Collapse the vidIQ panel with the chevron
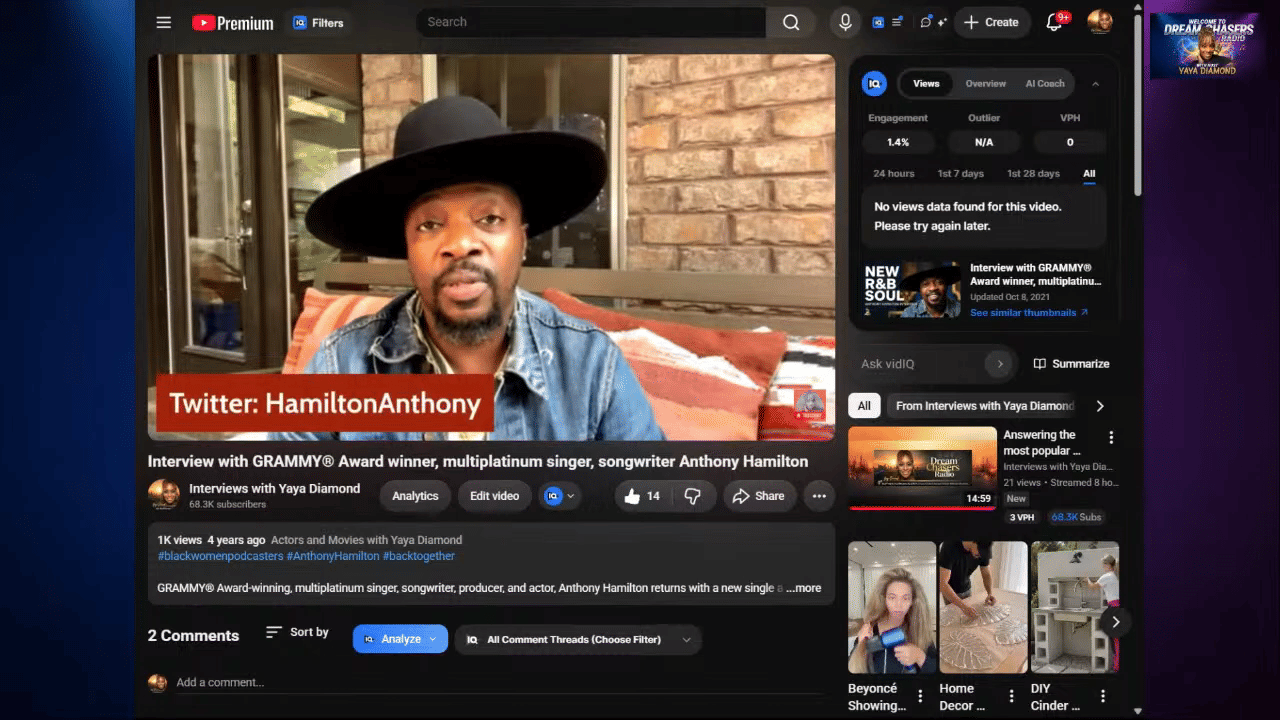The height and width of the screenshot is (720, 1280). pyautogui.click(x=1095, y=84)
